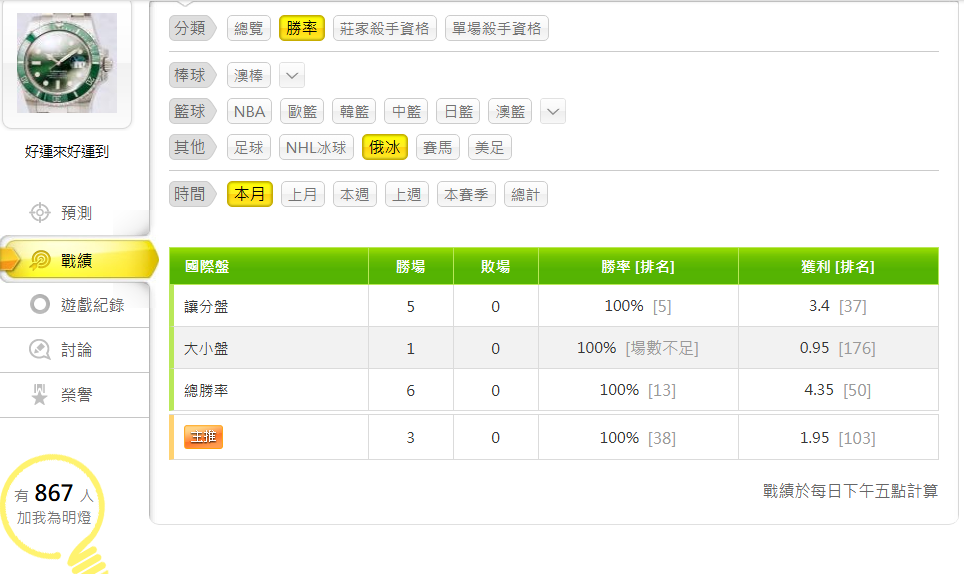The height and width of the screenshot is (574, 964).
Task: Select 足球 under other sports
Action: click(x=248, y=147)
